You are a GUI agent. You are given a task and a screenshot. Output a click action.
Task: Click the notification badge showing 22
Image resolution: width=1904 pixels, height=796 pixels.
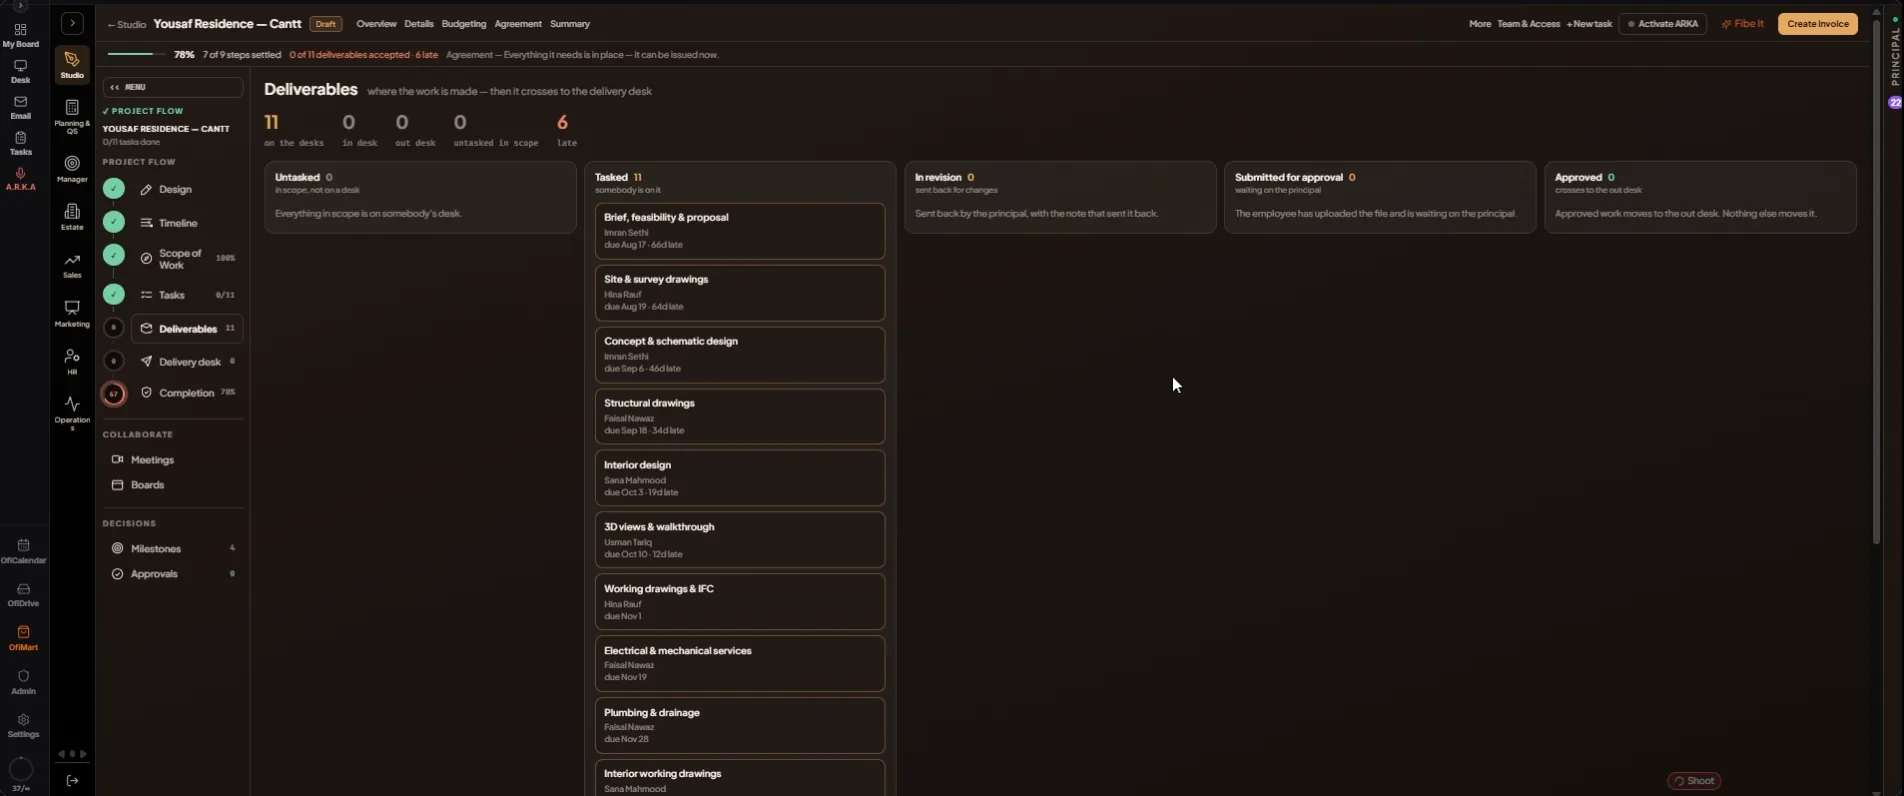pyautogui.click(x=1895, y=102)
